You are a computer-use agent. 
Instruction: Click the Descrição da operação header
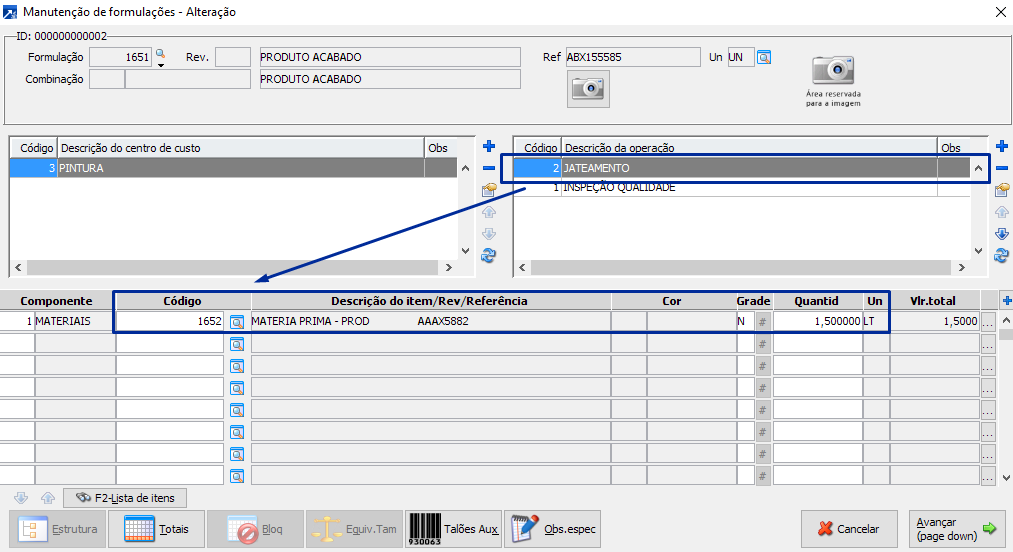point(749,148)
